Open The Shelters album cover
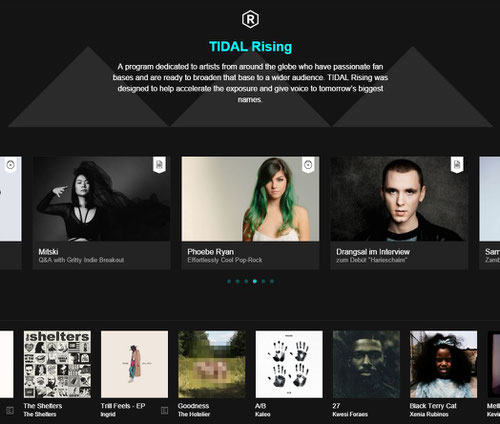Screen dimensions: 500x424 click(x=57, y=364)
